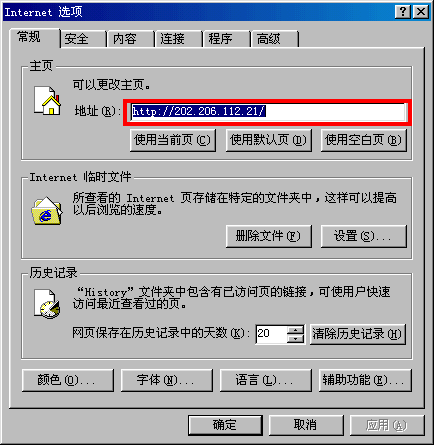Click 使用空白页 button
This screenshot has width=434, height=445.
pos(364,140)
